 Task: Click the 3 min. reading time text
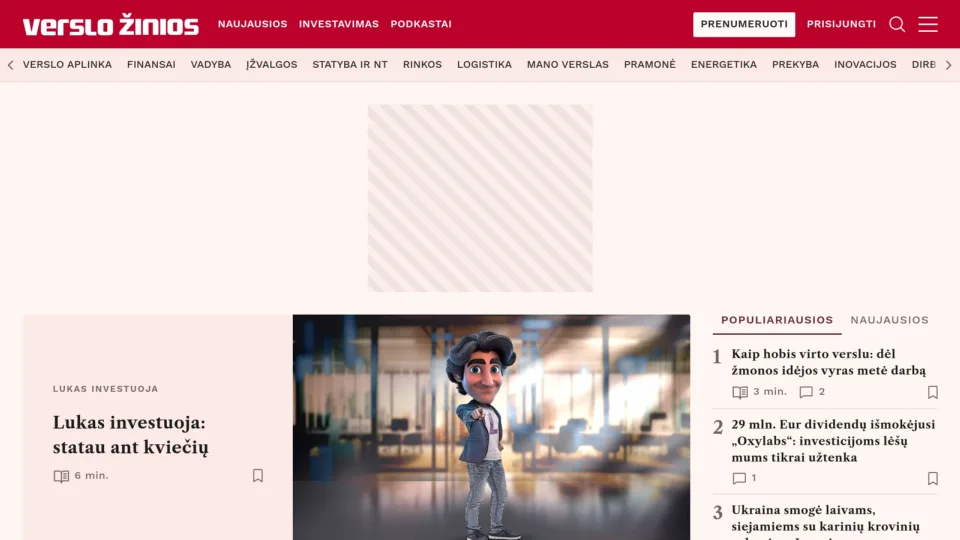770,392
